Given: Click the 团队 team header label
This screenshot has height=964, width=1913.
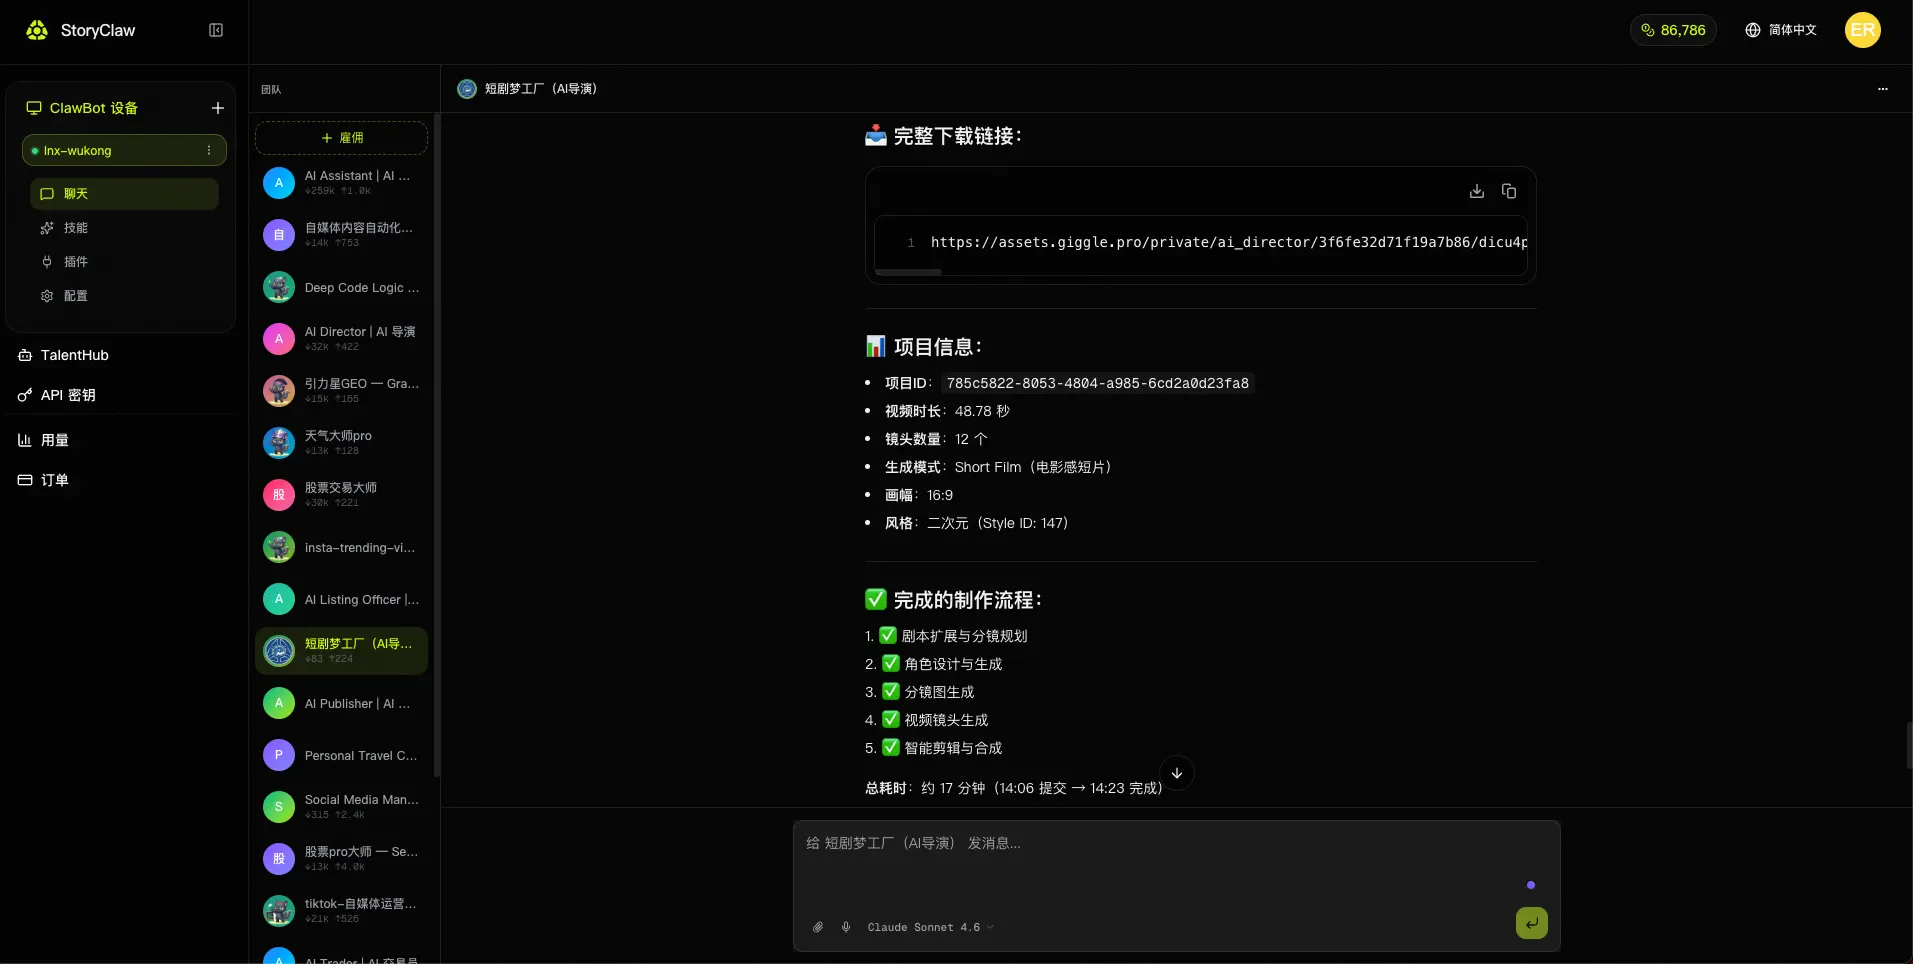Looking at the screenshot, I should click(271, 90).
